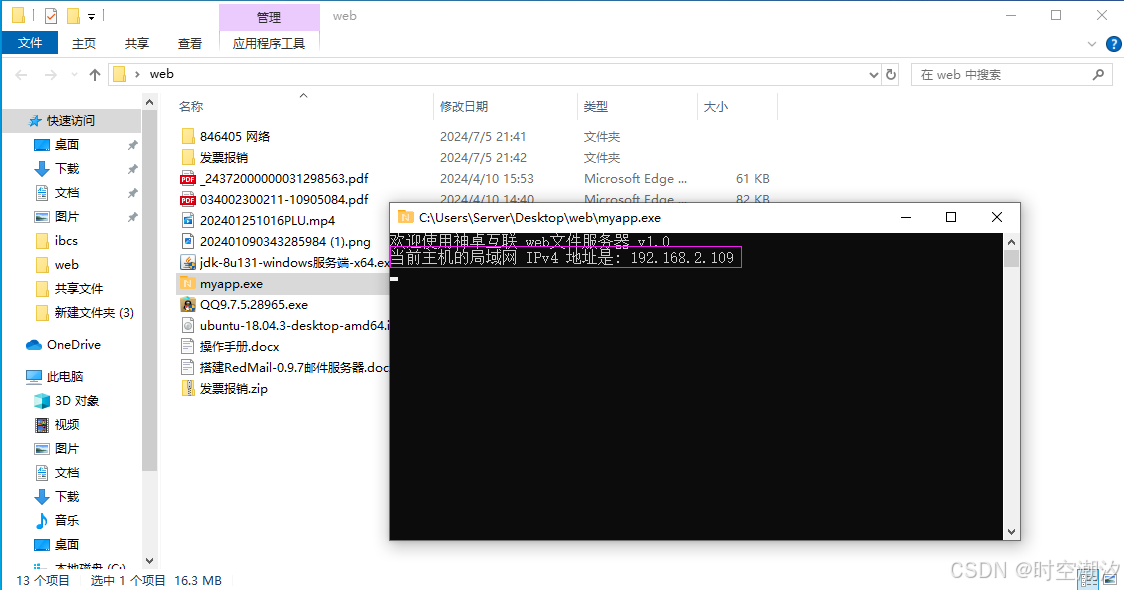Screen dimensions: 1124x590
Task: Select the 20240109034328​5984 (1).png image icon
Action: 188,242
